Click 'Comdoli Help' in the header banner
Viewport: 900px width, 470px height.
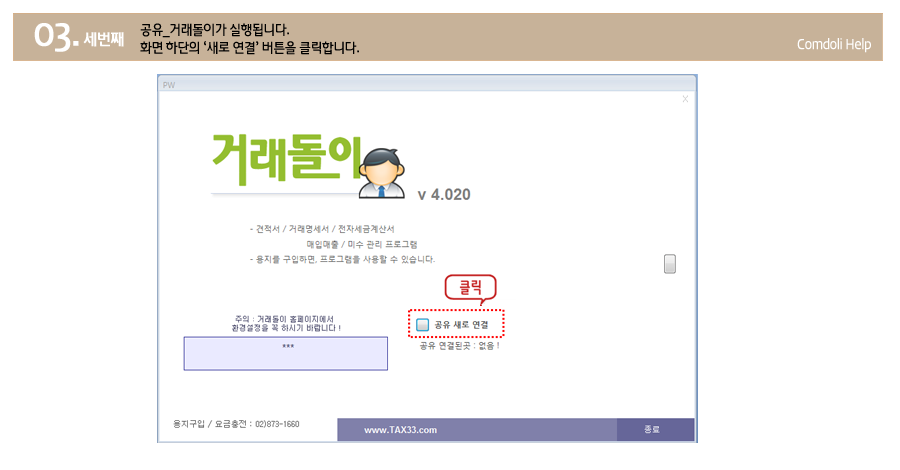[833, 44]
